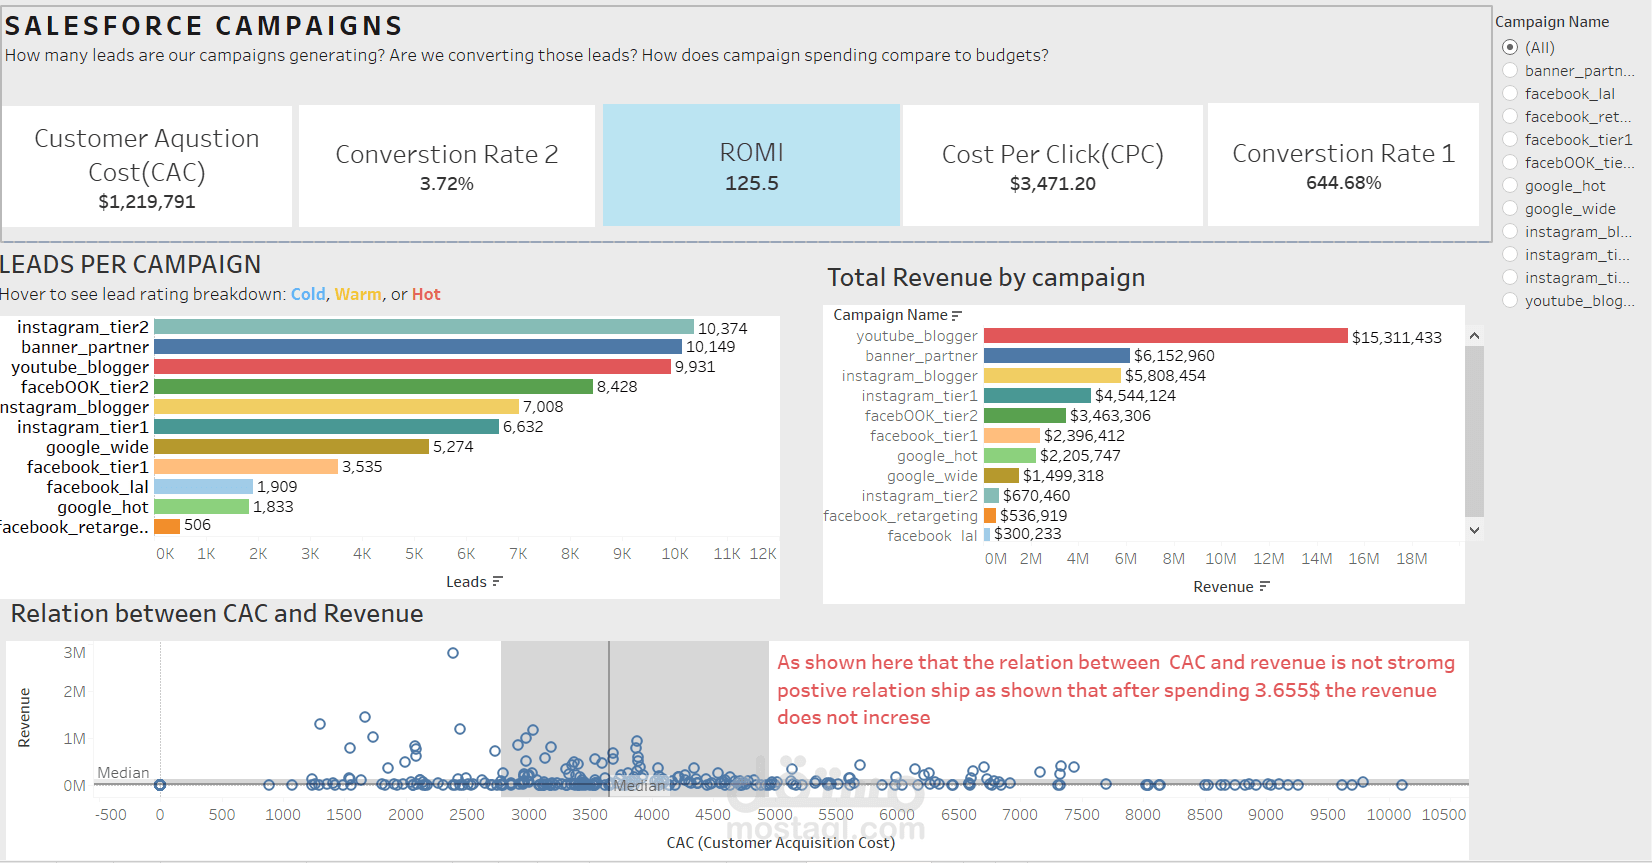
Task: Select the (All) campaign radio button
Action: [1510, 47]
